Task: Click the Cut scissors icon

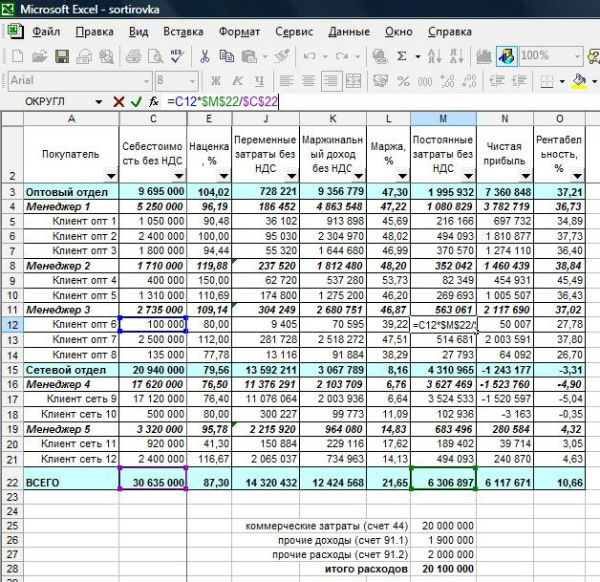Action: [x=204, y=56]
